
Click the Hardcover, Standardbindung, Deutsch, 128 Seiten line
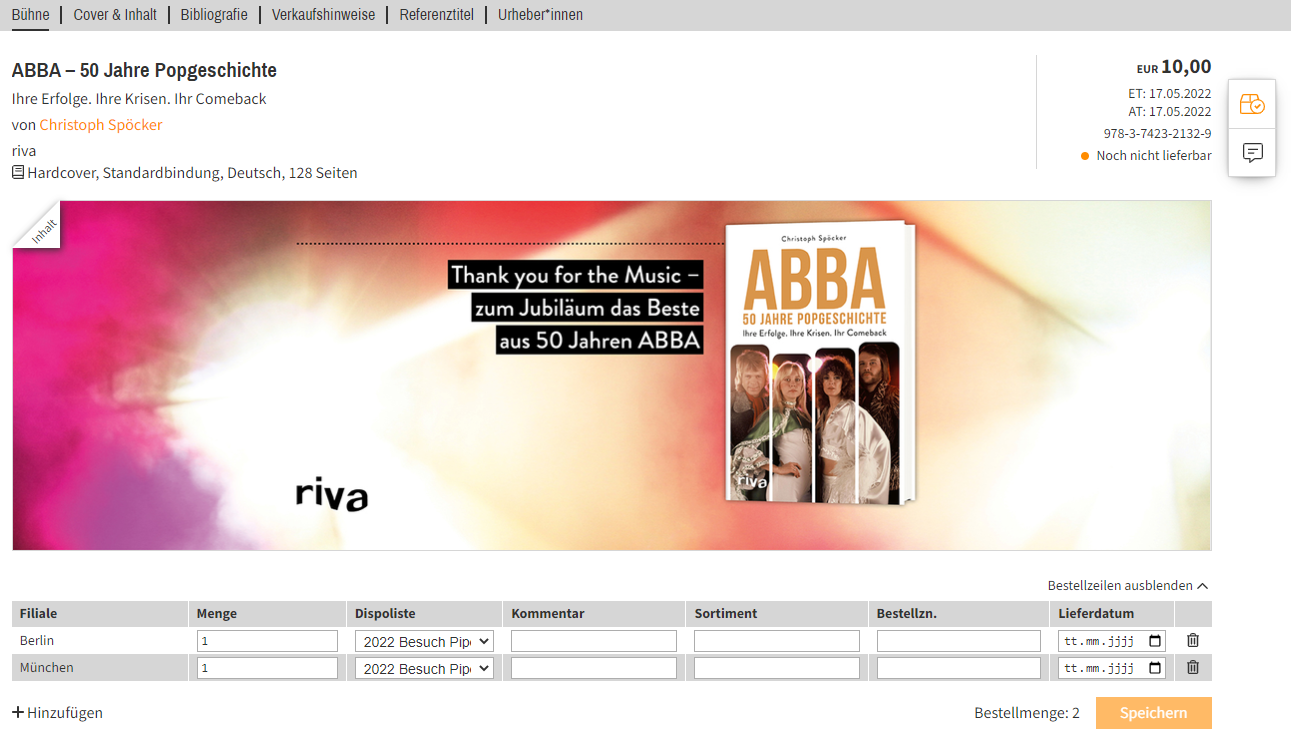point(192,173)
